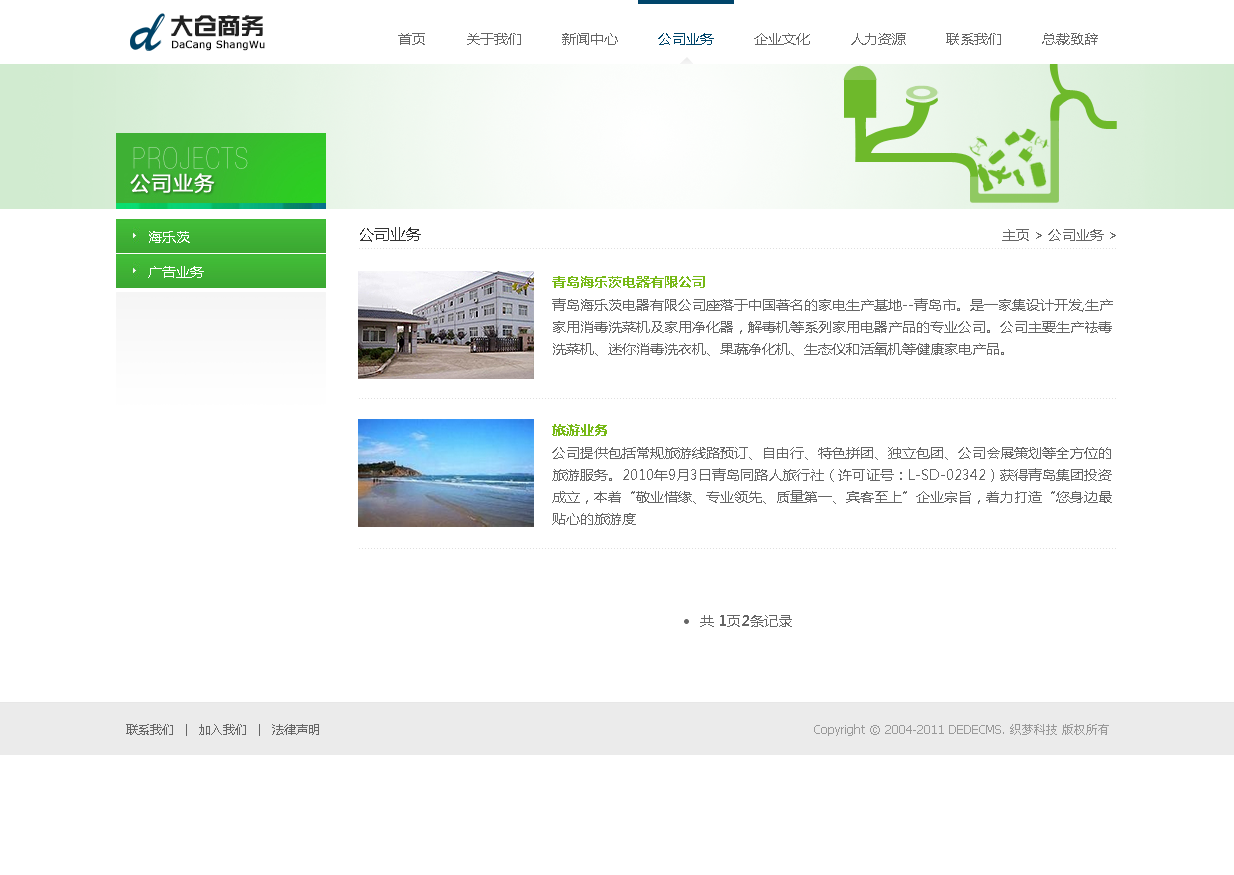This screenshot has width=1234, height=875.
Task: Go to 关于我们 in navigation
Action: click(493, 40)
